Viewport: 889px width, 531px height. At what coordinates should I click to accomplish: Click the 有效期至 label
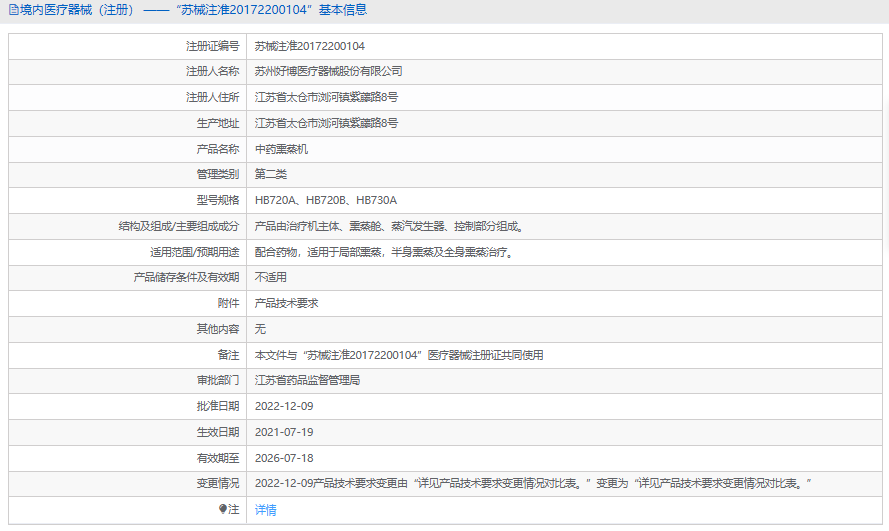tap(218, 458)
